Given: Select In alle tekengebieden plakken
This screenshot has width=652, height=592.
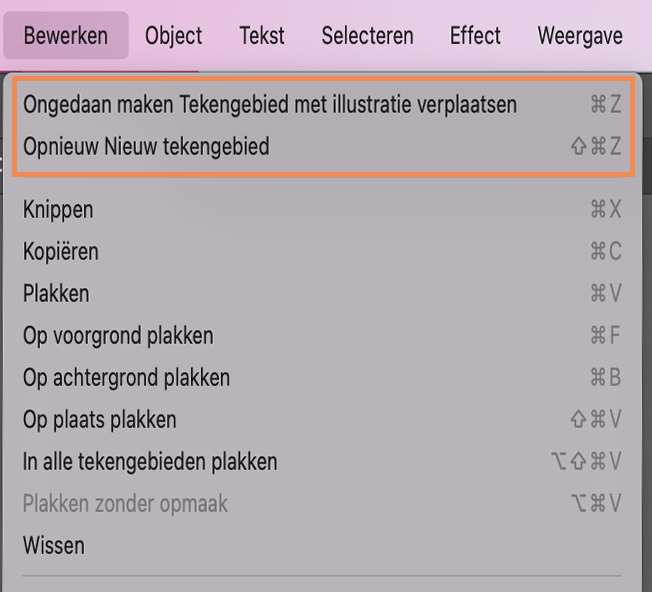Looking at the screenshot, I should (150, 462).
